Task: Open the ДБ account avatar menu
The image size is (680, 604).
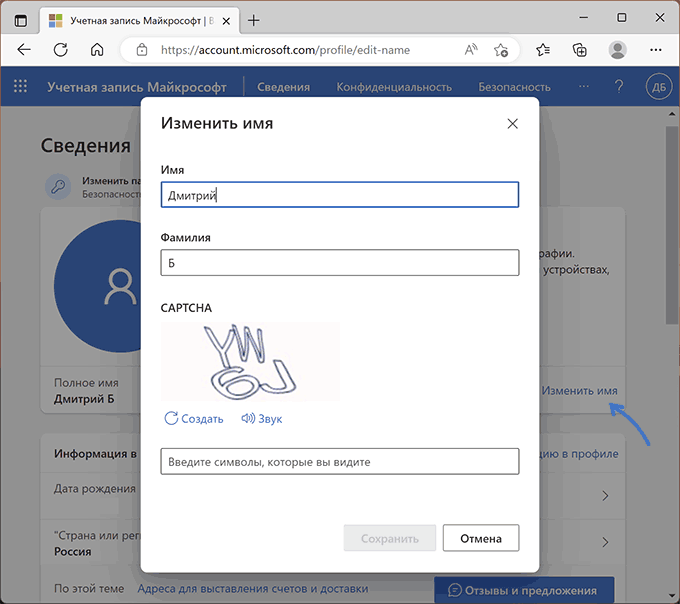Action: point(659,87)
